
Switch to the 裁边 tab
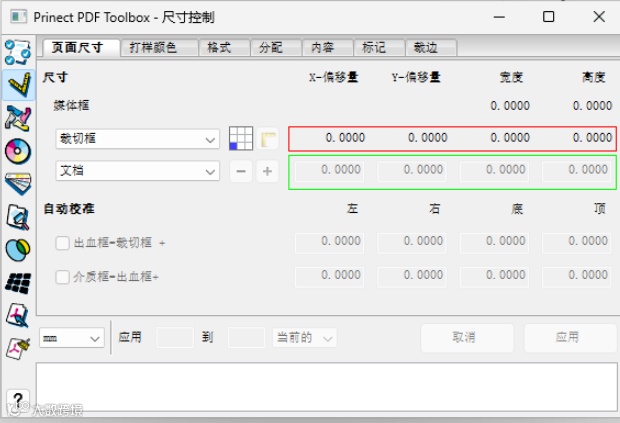click(431, 48)
